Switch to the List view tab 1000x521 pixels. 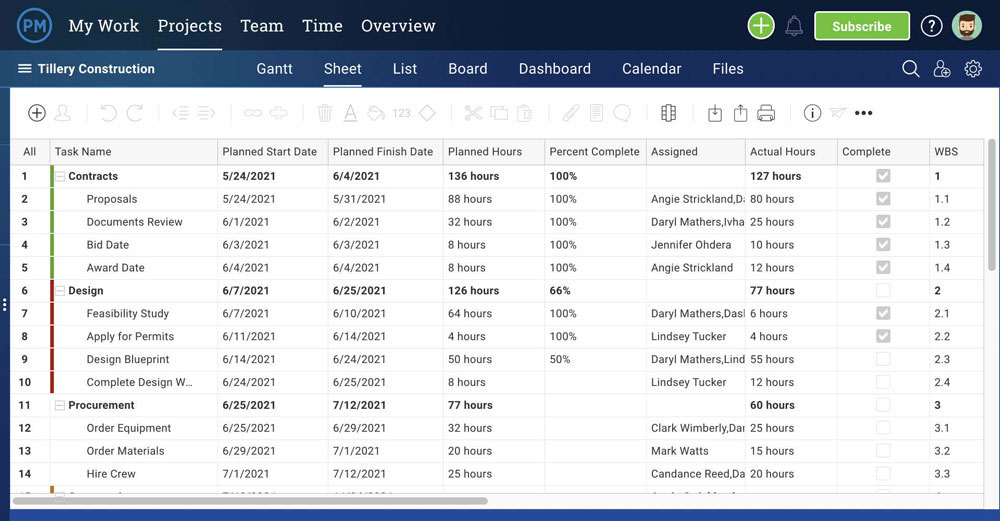click(405, 69)
